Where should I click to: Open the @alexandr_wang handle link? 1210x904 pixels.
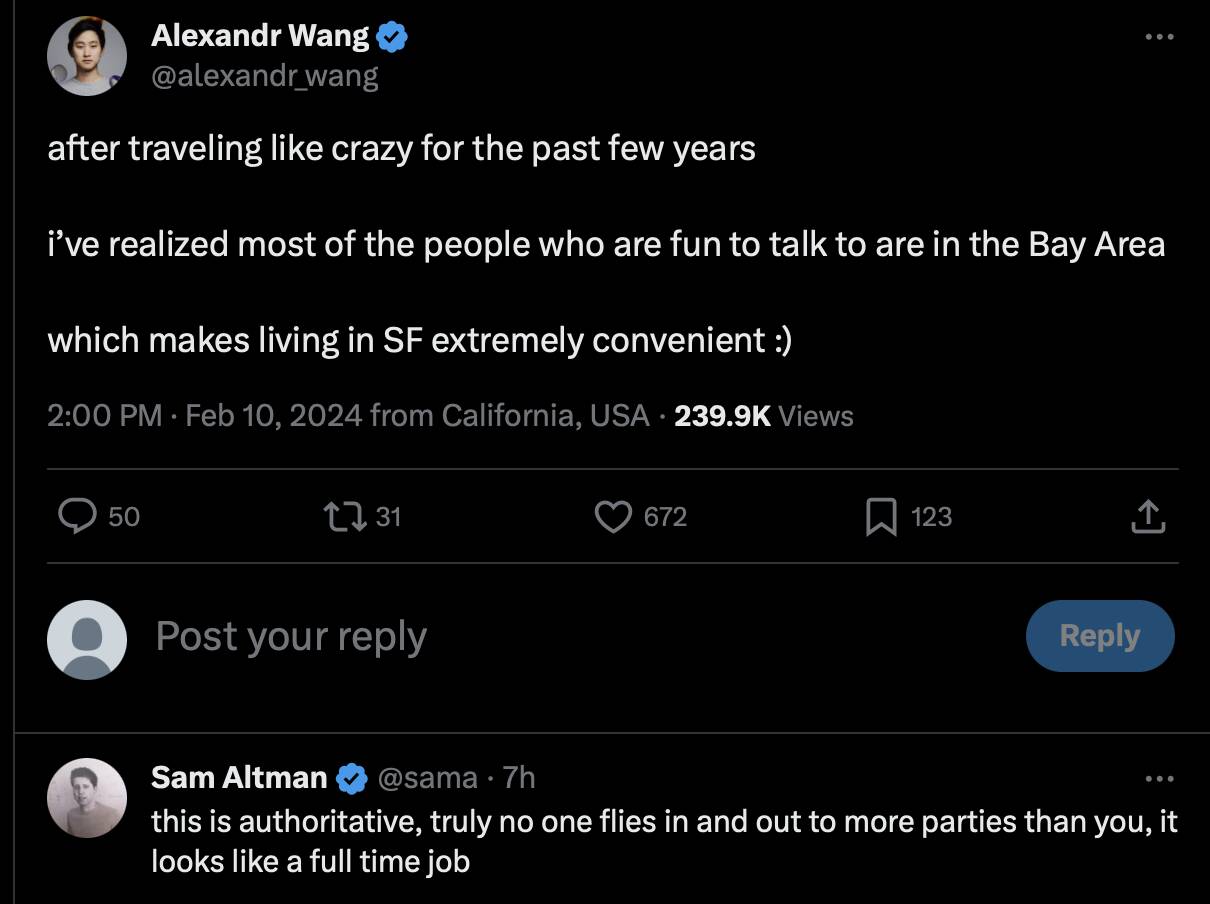coord(265,76)
